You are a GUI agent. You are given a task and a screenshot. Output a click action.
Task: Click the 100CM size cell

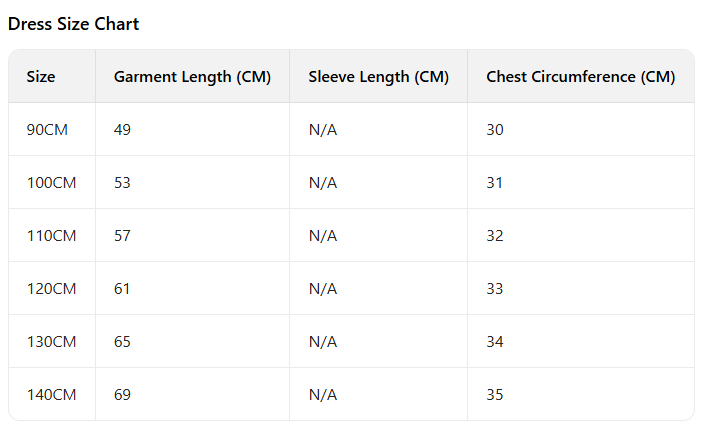click(x=51, y=183)
